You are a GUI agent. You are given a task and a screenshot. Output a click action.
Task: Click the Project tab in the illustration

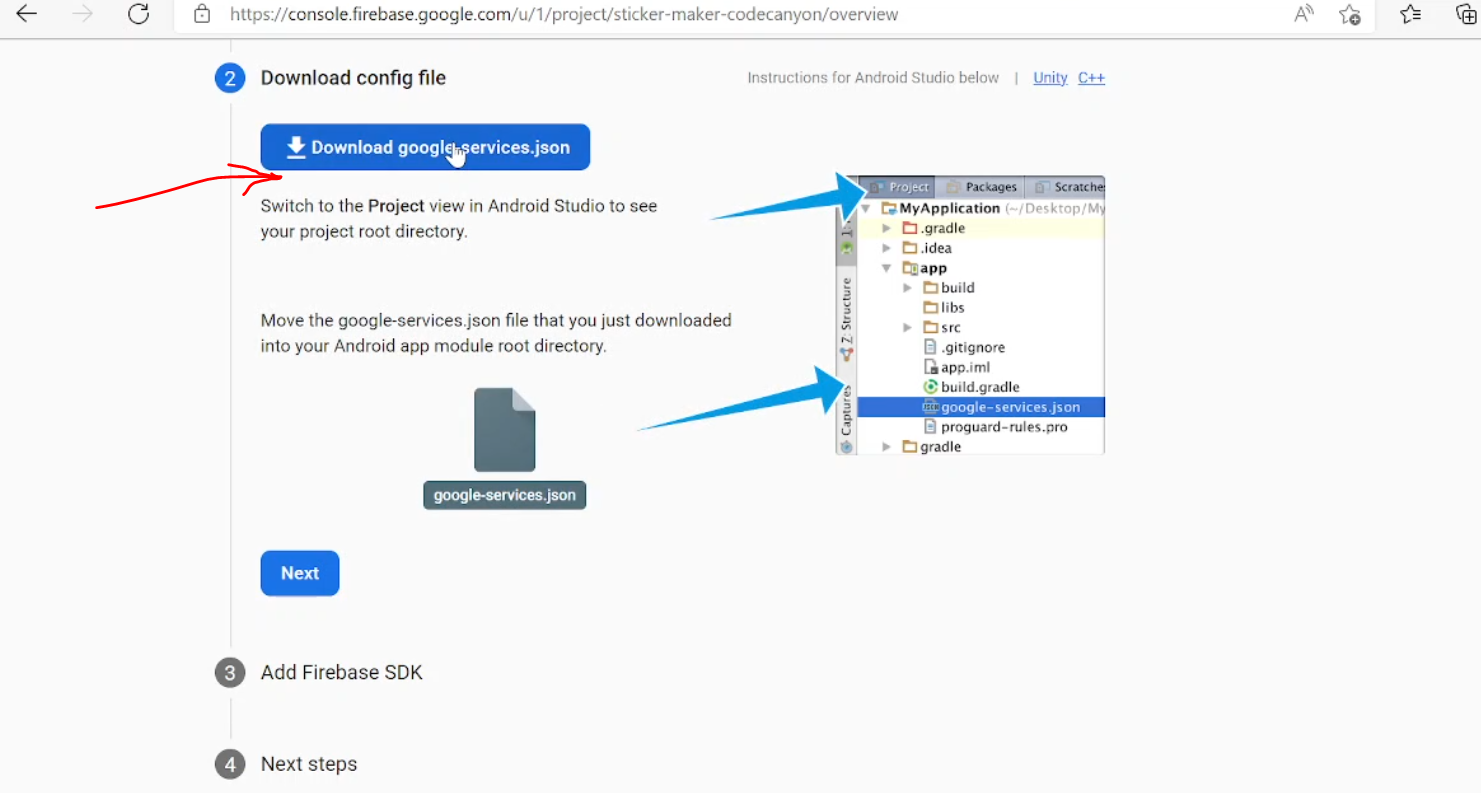900,187
